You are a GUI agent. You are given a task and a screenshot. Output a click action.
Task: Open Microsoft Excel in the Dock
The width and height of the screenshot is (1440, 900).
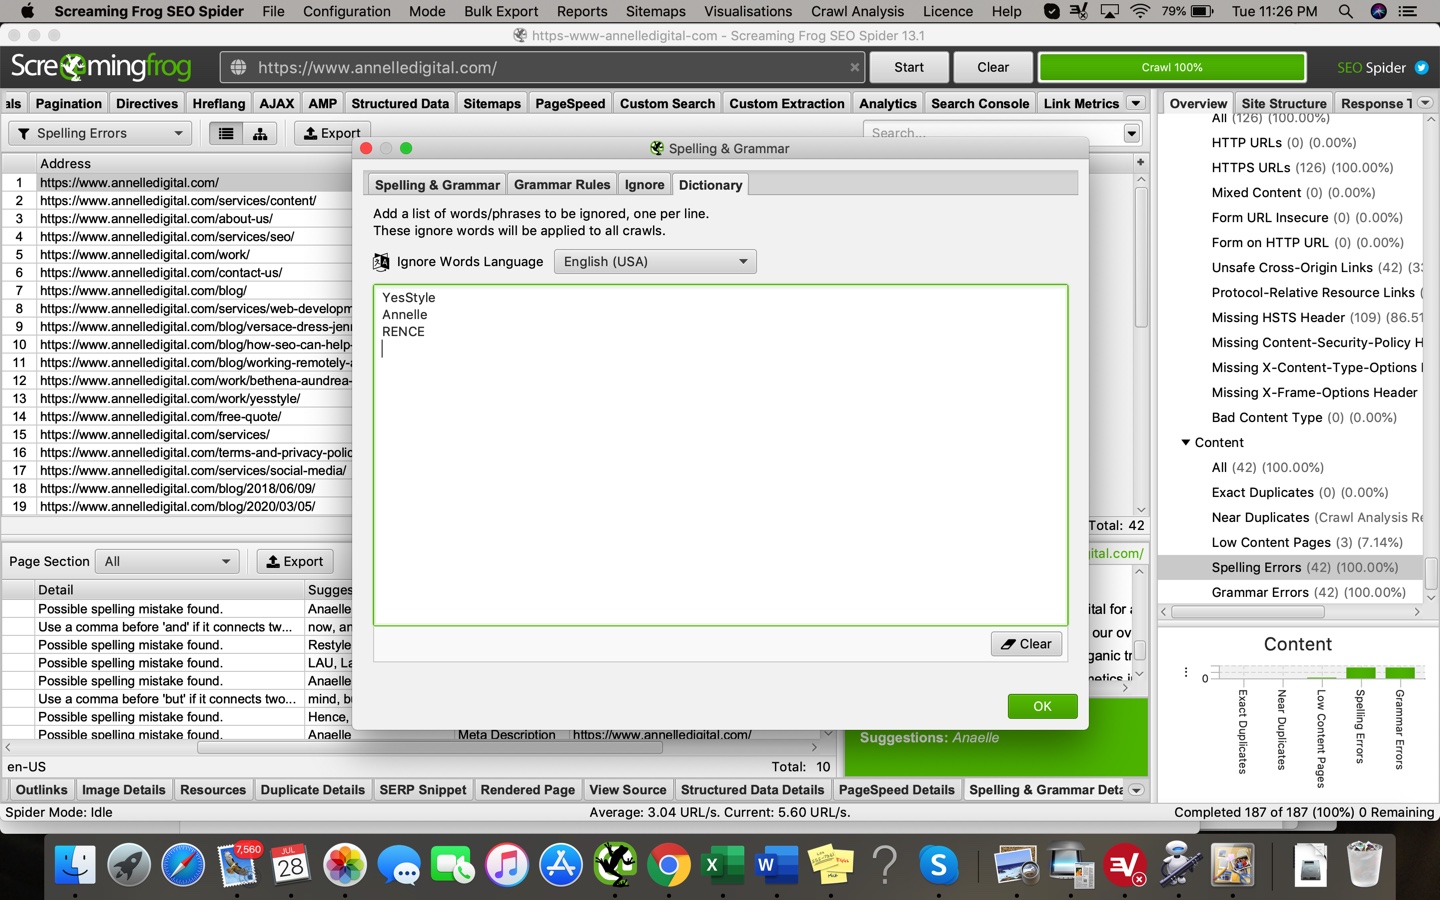723,865
